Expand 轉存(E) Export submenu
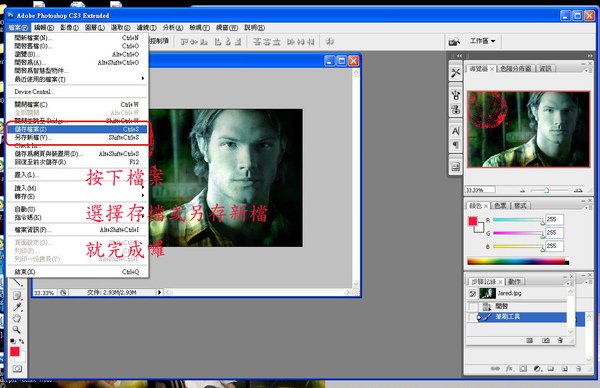 [77, 196]
